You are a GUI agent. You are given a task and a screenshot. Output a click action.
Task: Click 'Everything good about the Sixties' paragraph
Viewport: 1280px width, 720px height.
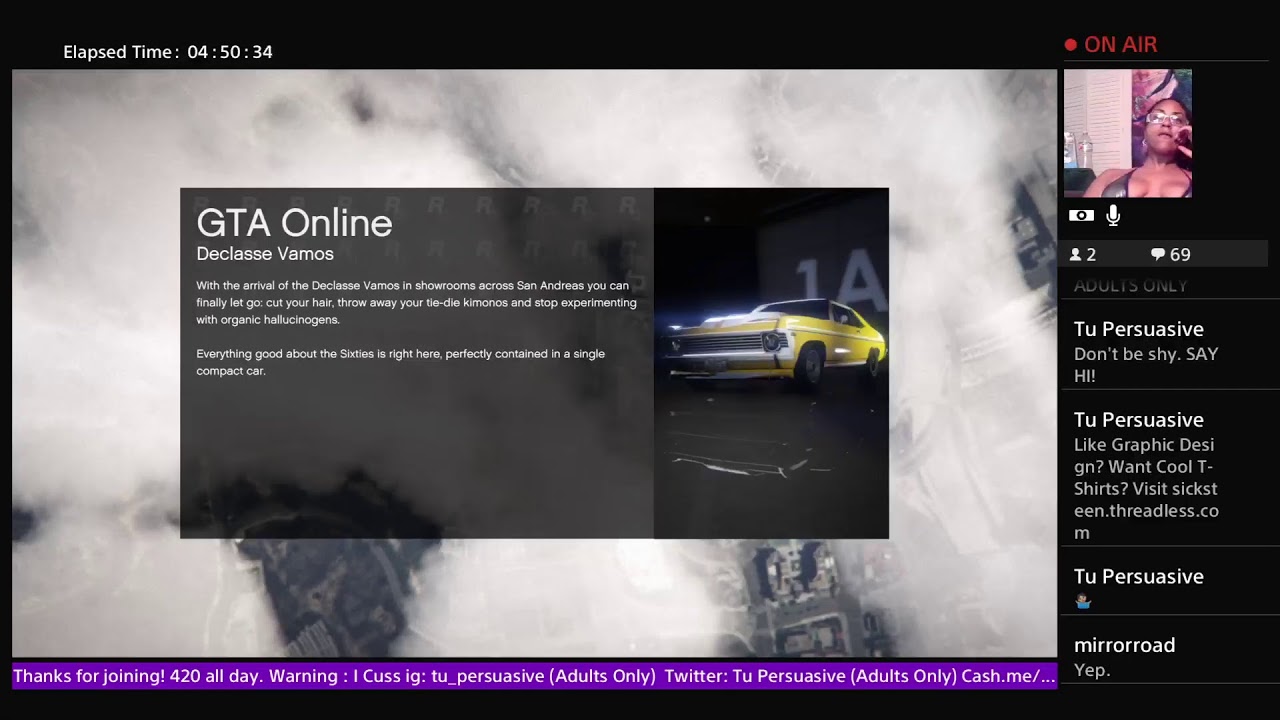pyautogui.click(x=400, y=362)
